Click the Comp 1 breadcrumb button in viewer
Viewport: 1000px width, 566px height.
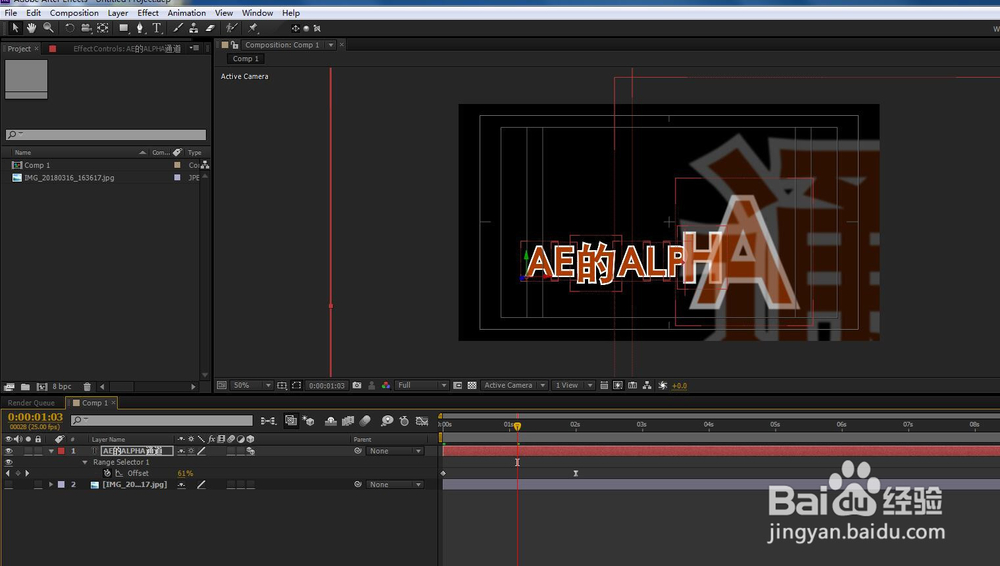click(246, 59)
